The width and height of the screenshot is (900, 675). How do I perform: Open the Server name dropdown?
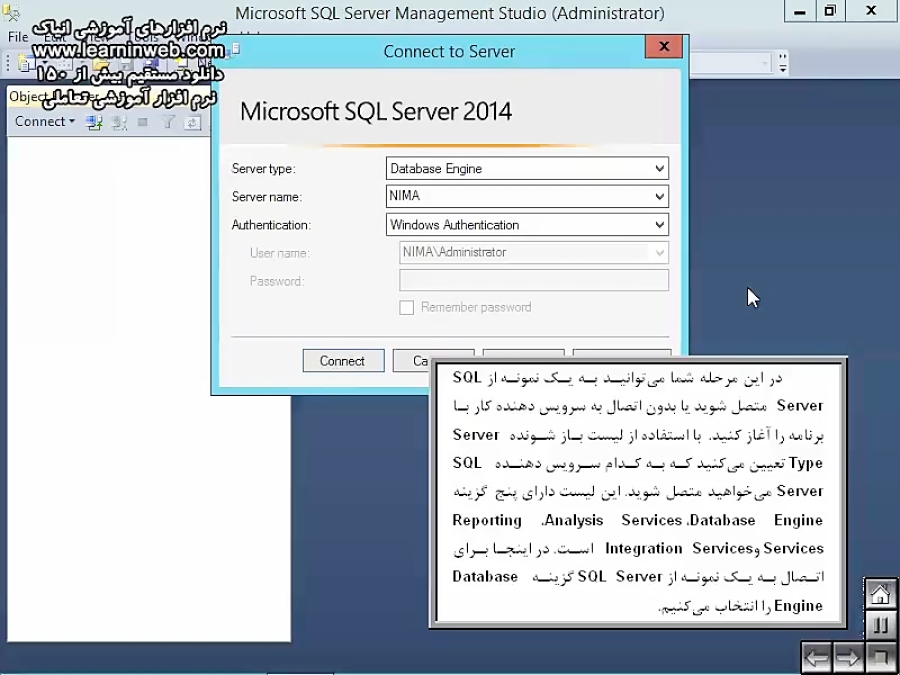pos(660,197)
